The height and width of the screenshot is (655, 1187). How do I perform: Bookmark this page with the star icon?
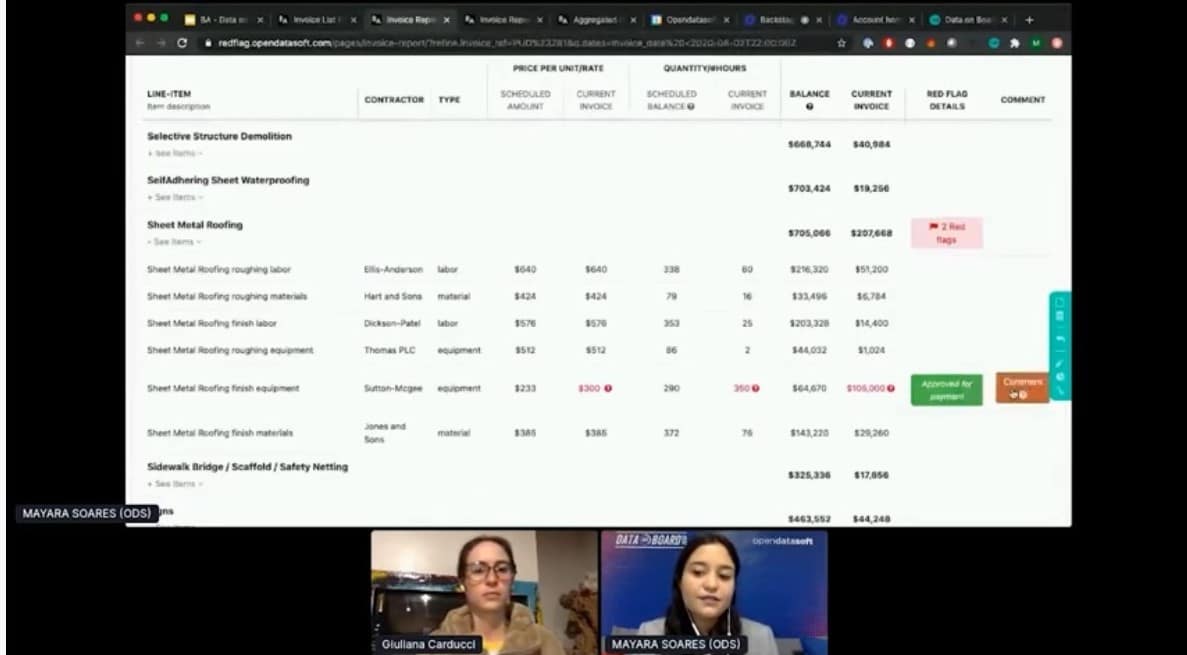pyautogui.click(x=842, y=43)
